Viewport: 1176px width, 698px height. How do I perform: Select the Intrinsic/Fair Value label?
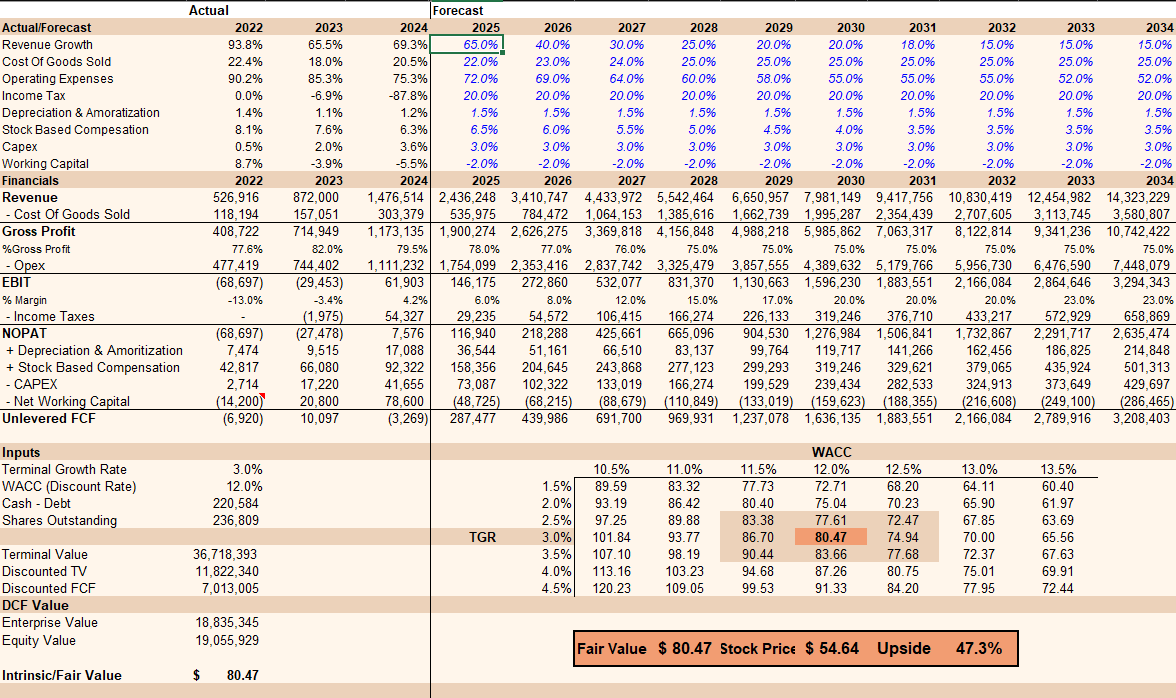pyautogui.click(x=62, y=676)
